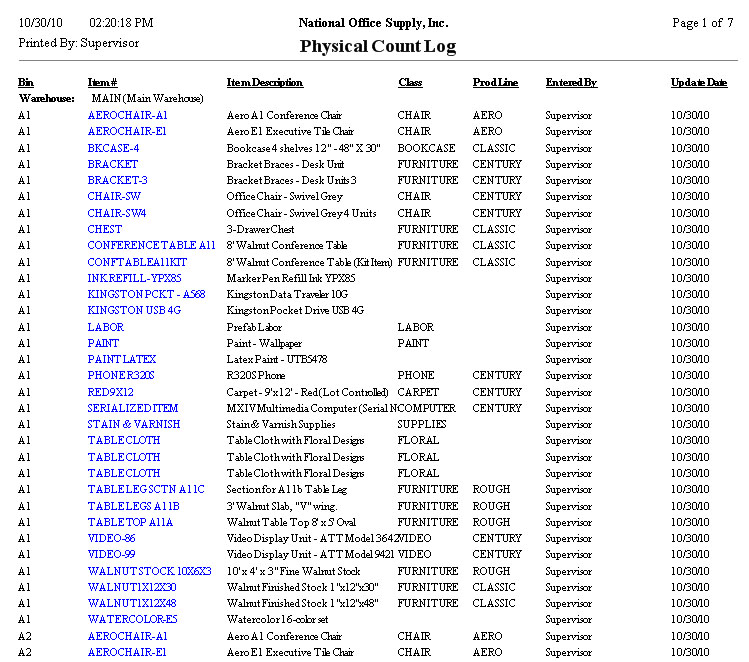
Task: Select the CHEST item link
Action: click(x=105, y=229)
